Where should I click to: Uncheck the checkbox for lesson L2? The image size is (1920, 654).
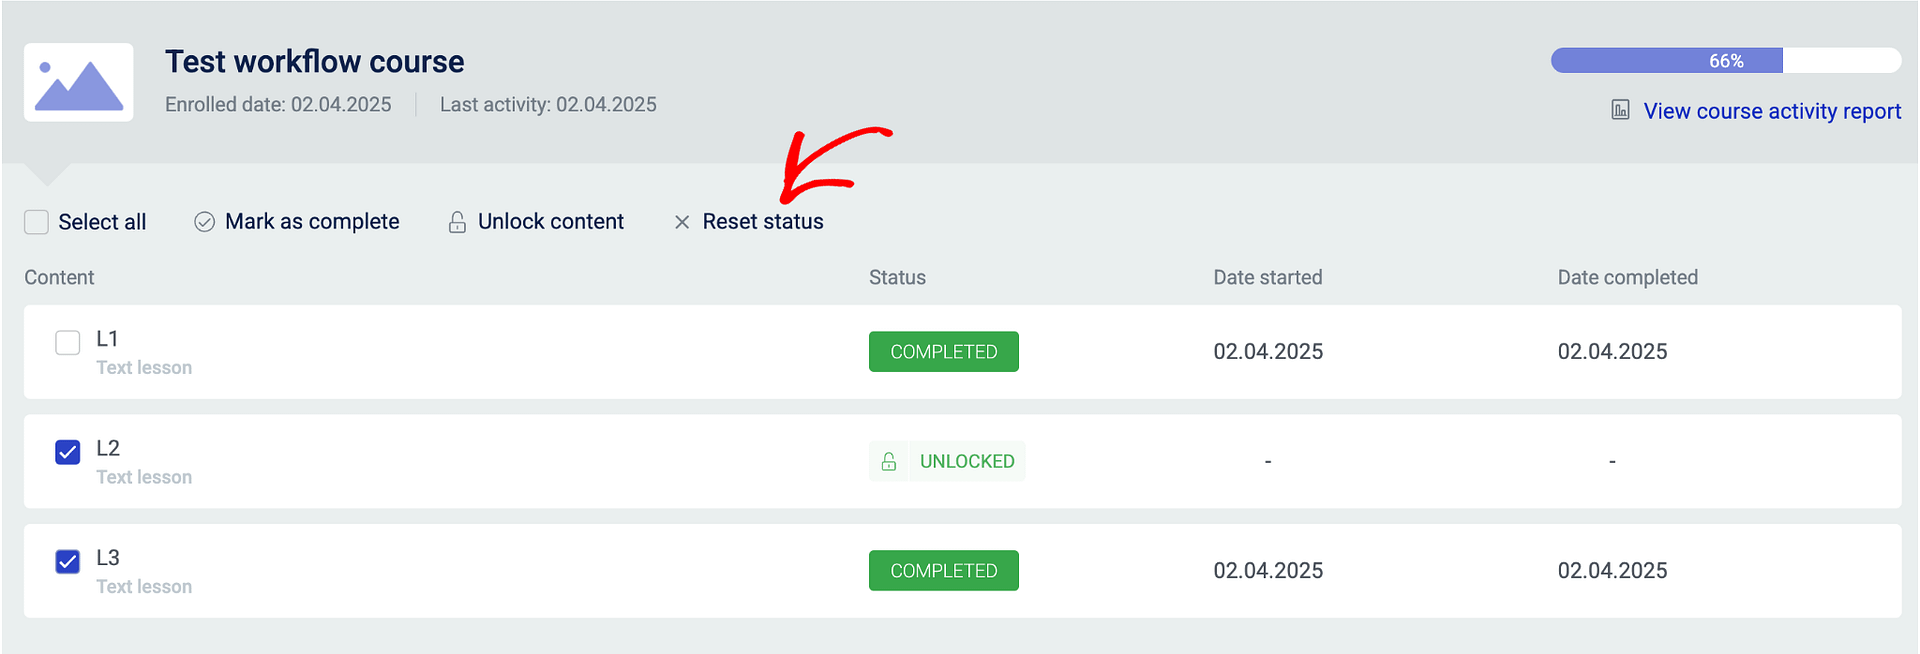pyautogui.click(x=67, y=452)
